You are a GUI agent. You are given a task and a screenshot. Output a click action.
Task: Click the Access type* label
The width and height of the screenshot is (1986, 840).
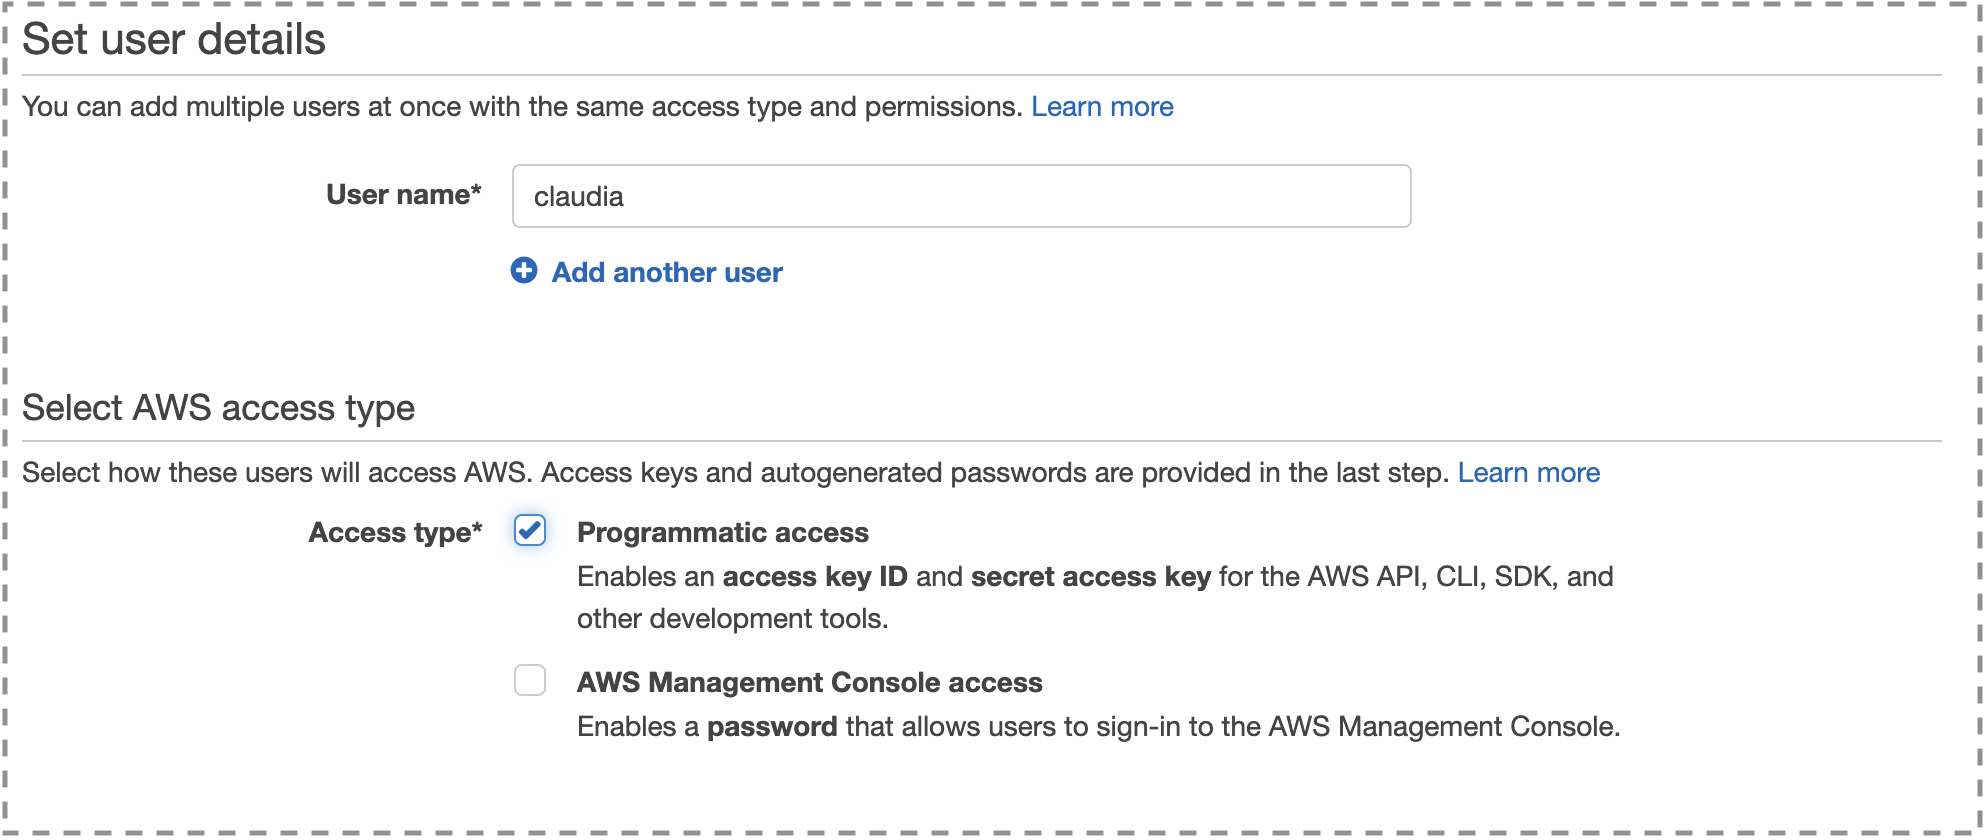[x=395, y=532]
